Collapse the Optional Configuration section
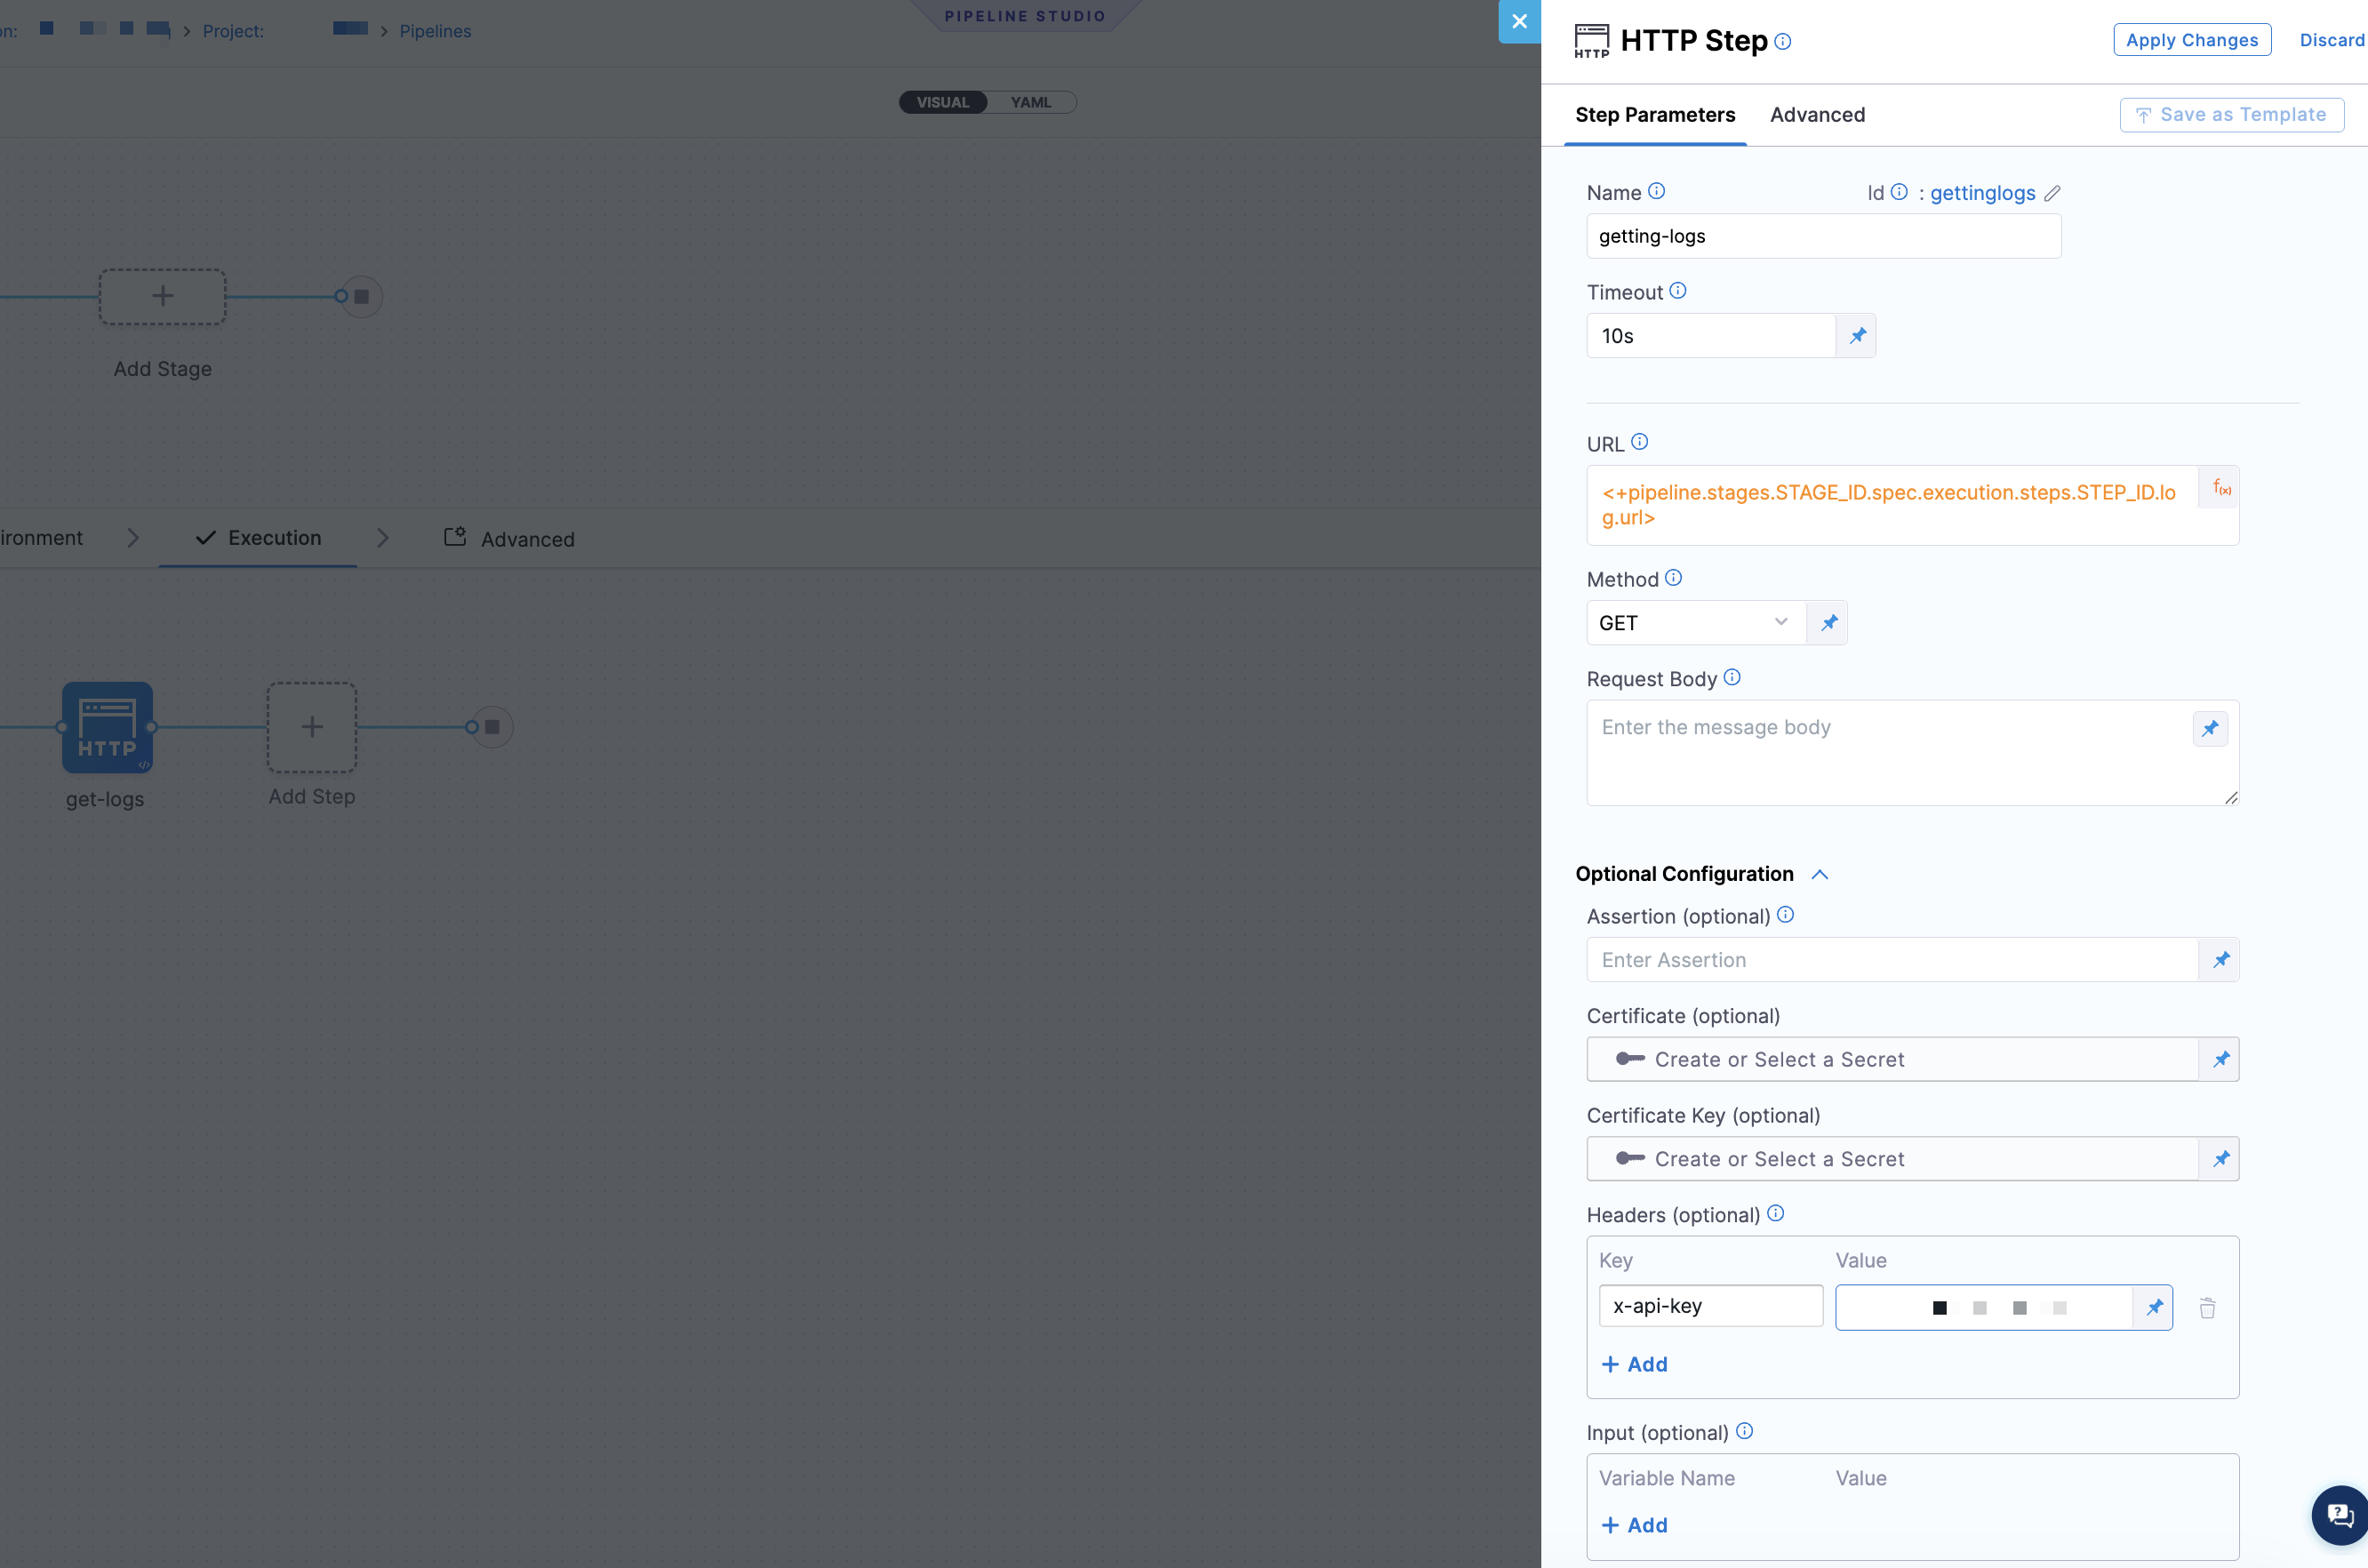2368x1568 pixels. point(1819,874)
